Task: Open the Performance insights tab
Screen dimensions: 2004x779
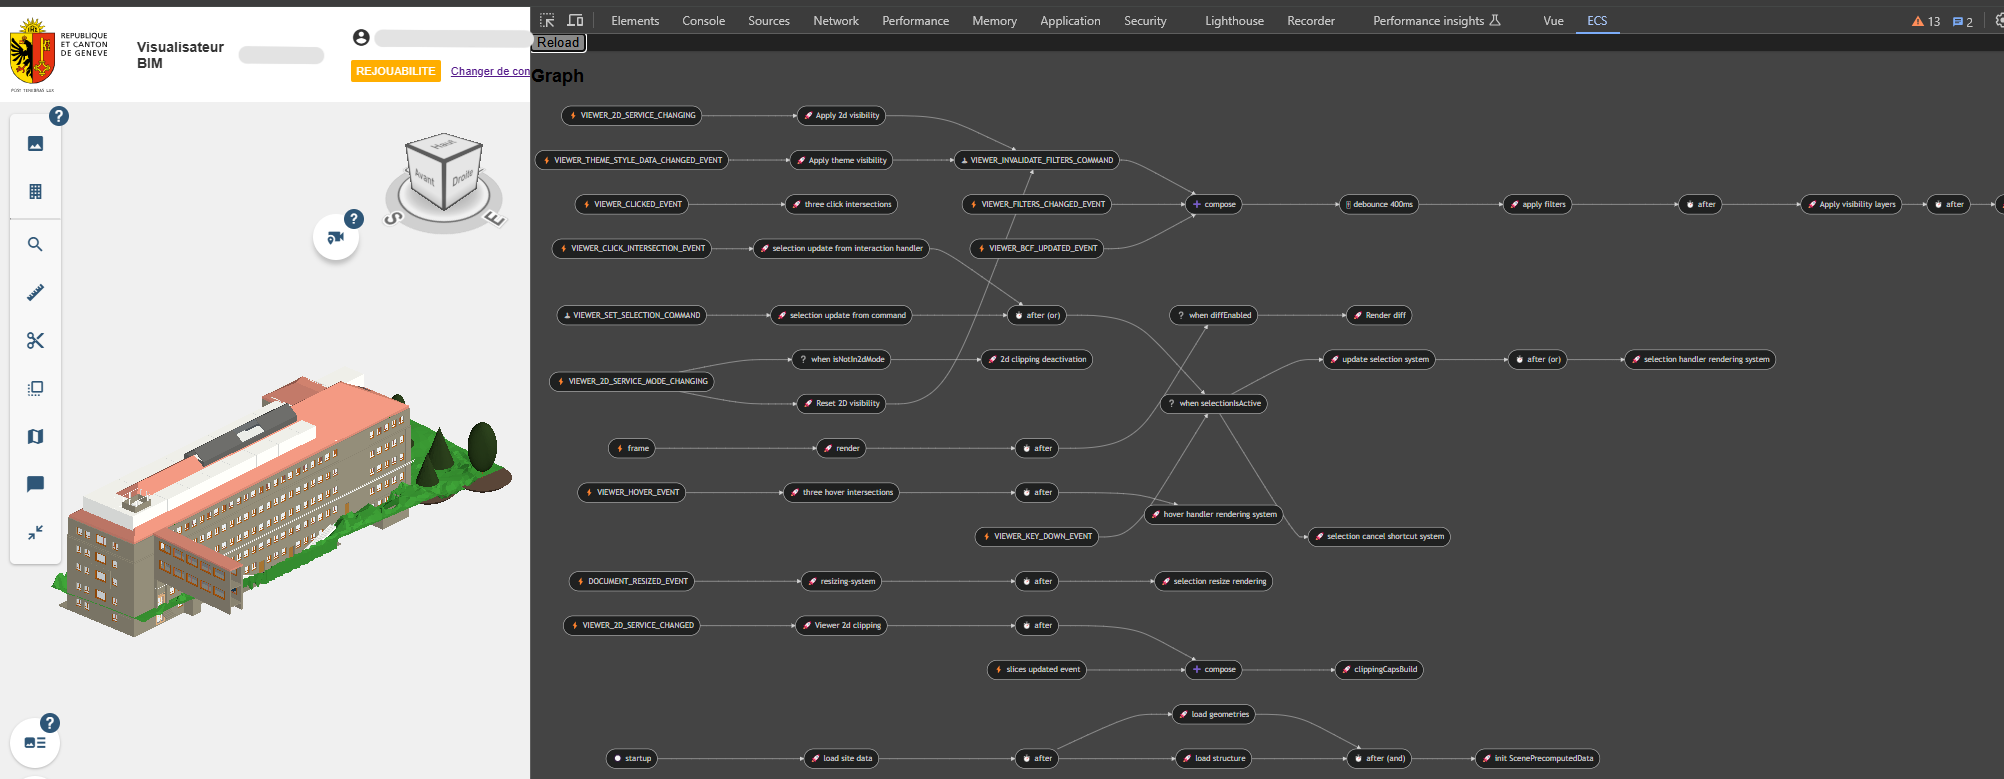Action: (x=1436, y=21)
